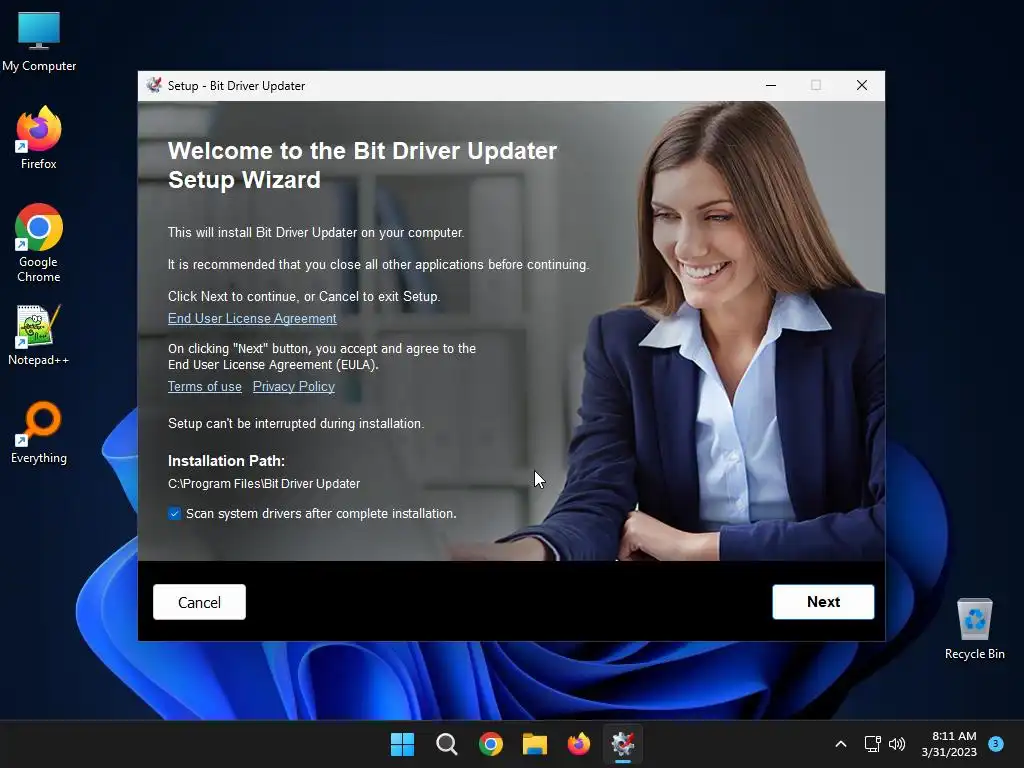The image size is (1024, 768).
Task: Open the End User License Agreement link
Action: (252, 319)
